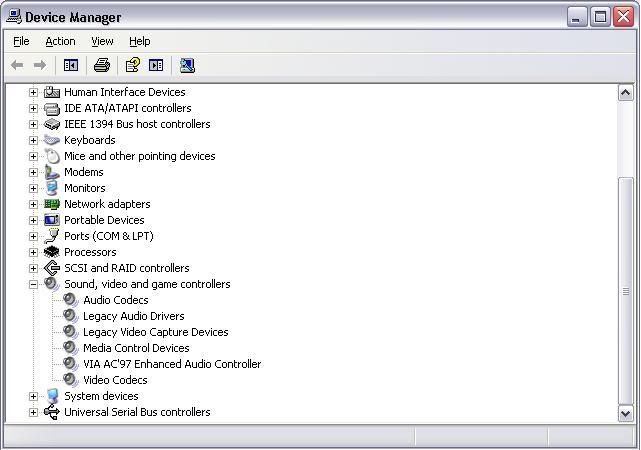Select Video Codecs entry
This screenshot has height=450, width=641.
(x=115, y=380)
